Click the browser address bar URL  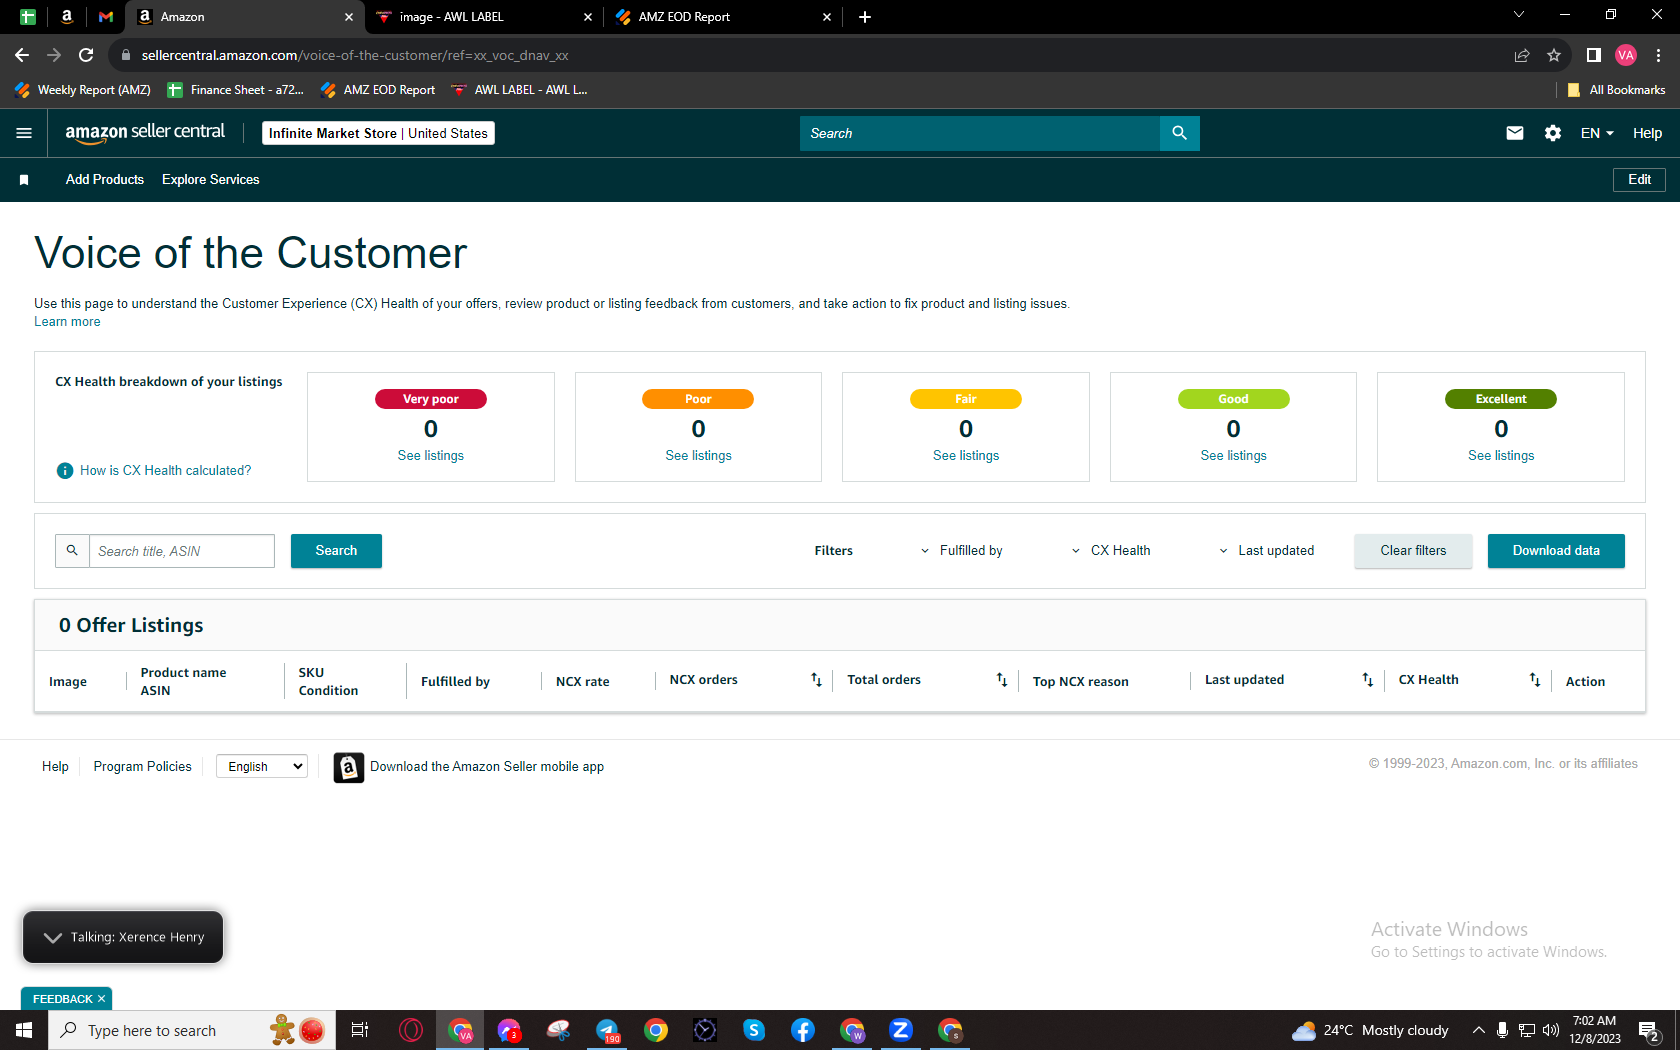[355, 55]
